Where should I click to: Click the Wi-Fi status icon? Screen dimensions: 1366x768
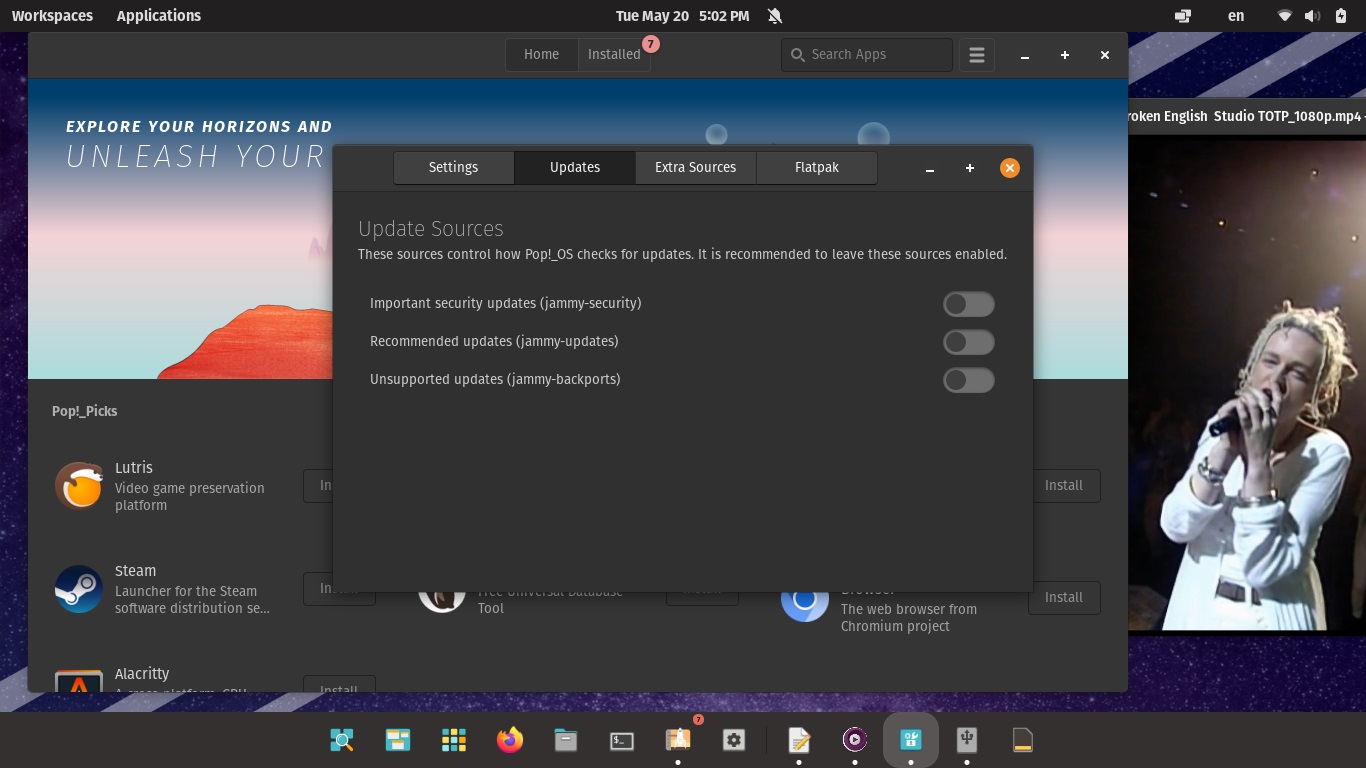(x=1285, y=16)
